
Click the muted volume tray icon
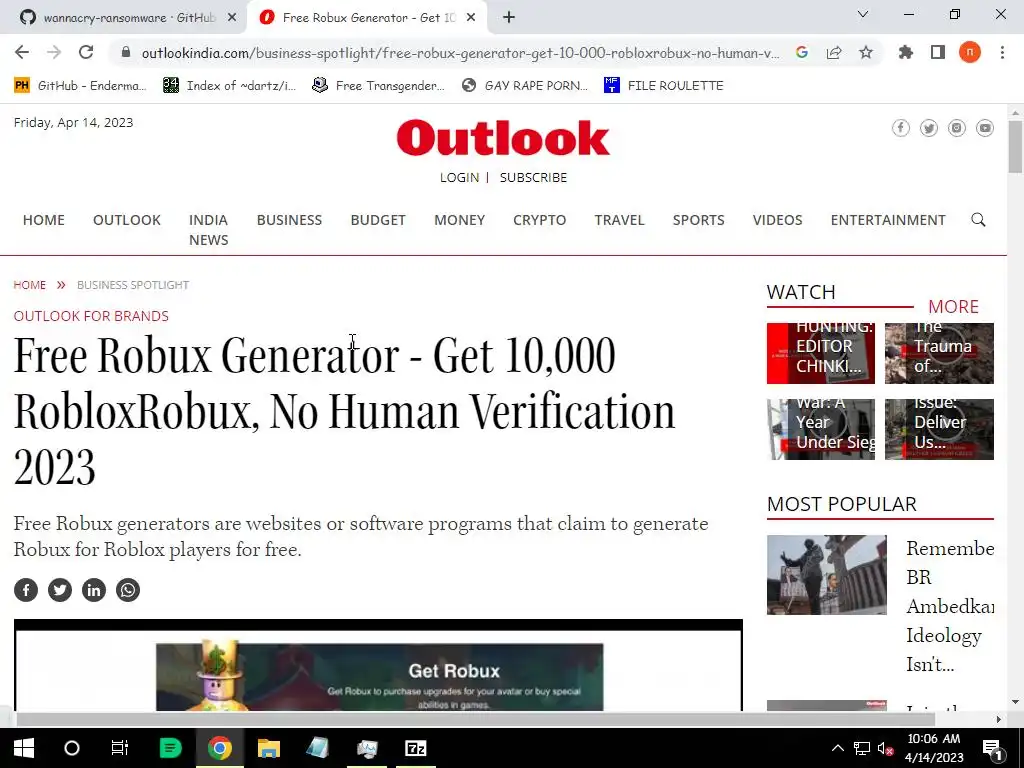[x=886, y=748]
